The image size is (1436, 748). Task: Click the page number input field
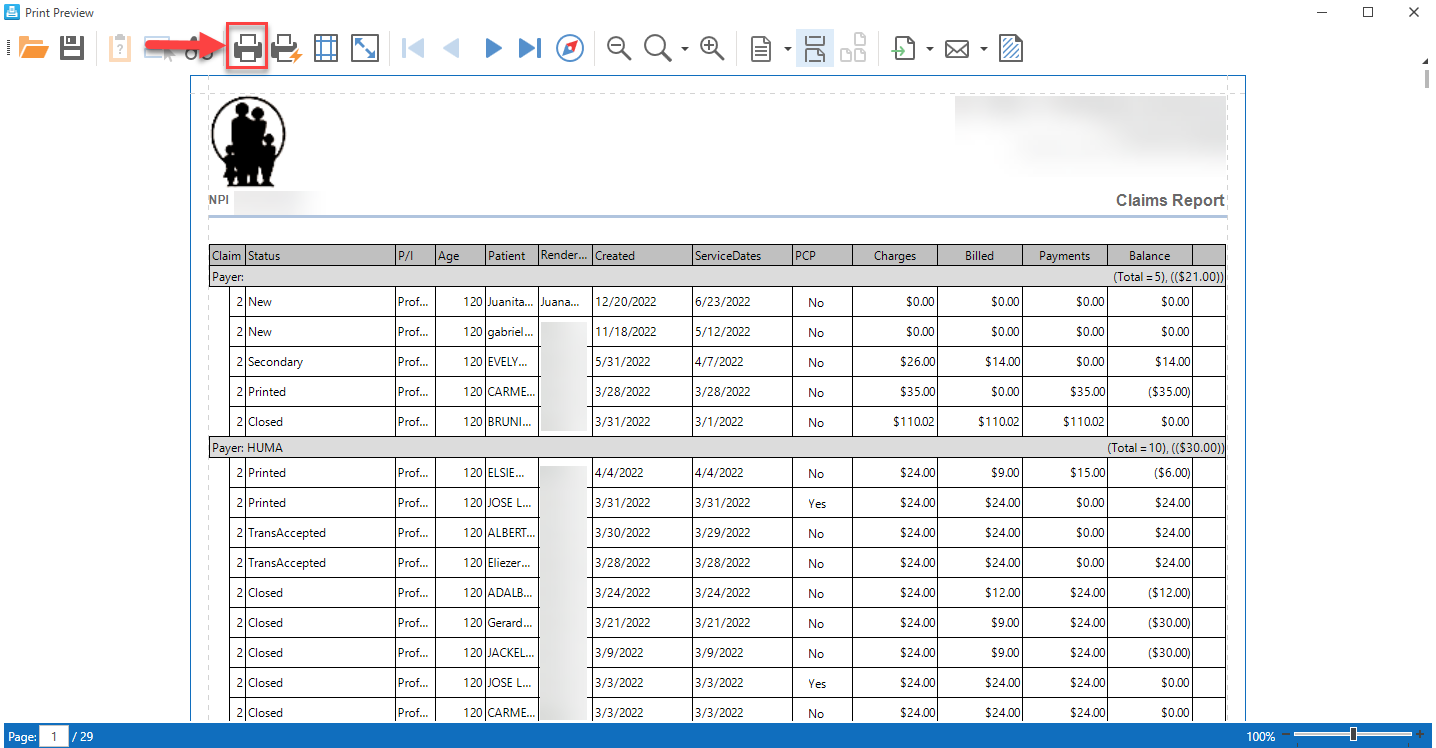click(54, 736)
